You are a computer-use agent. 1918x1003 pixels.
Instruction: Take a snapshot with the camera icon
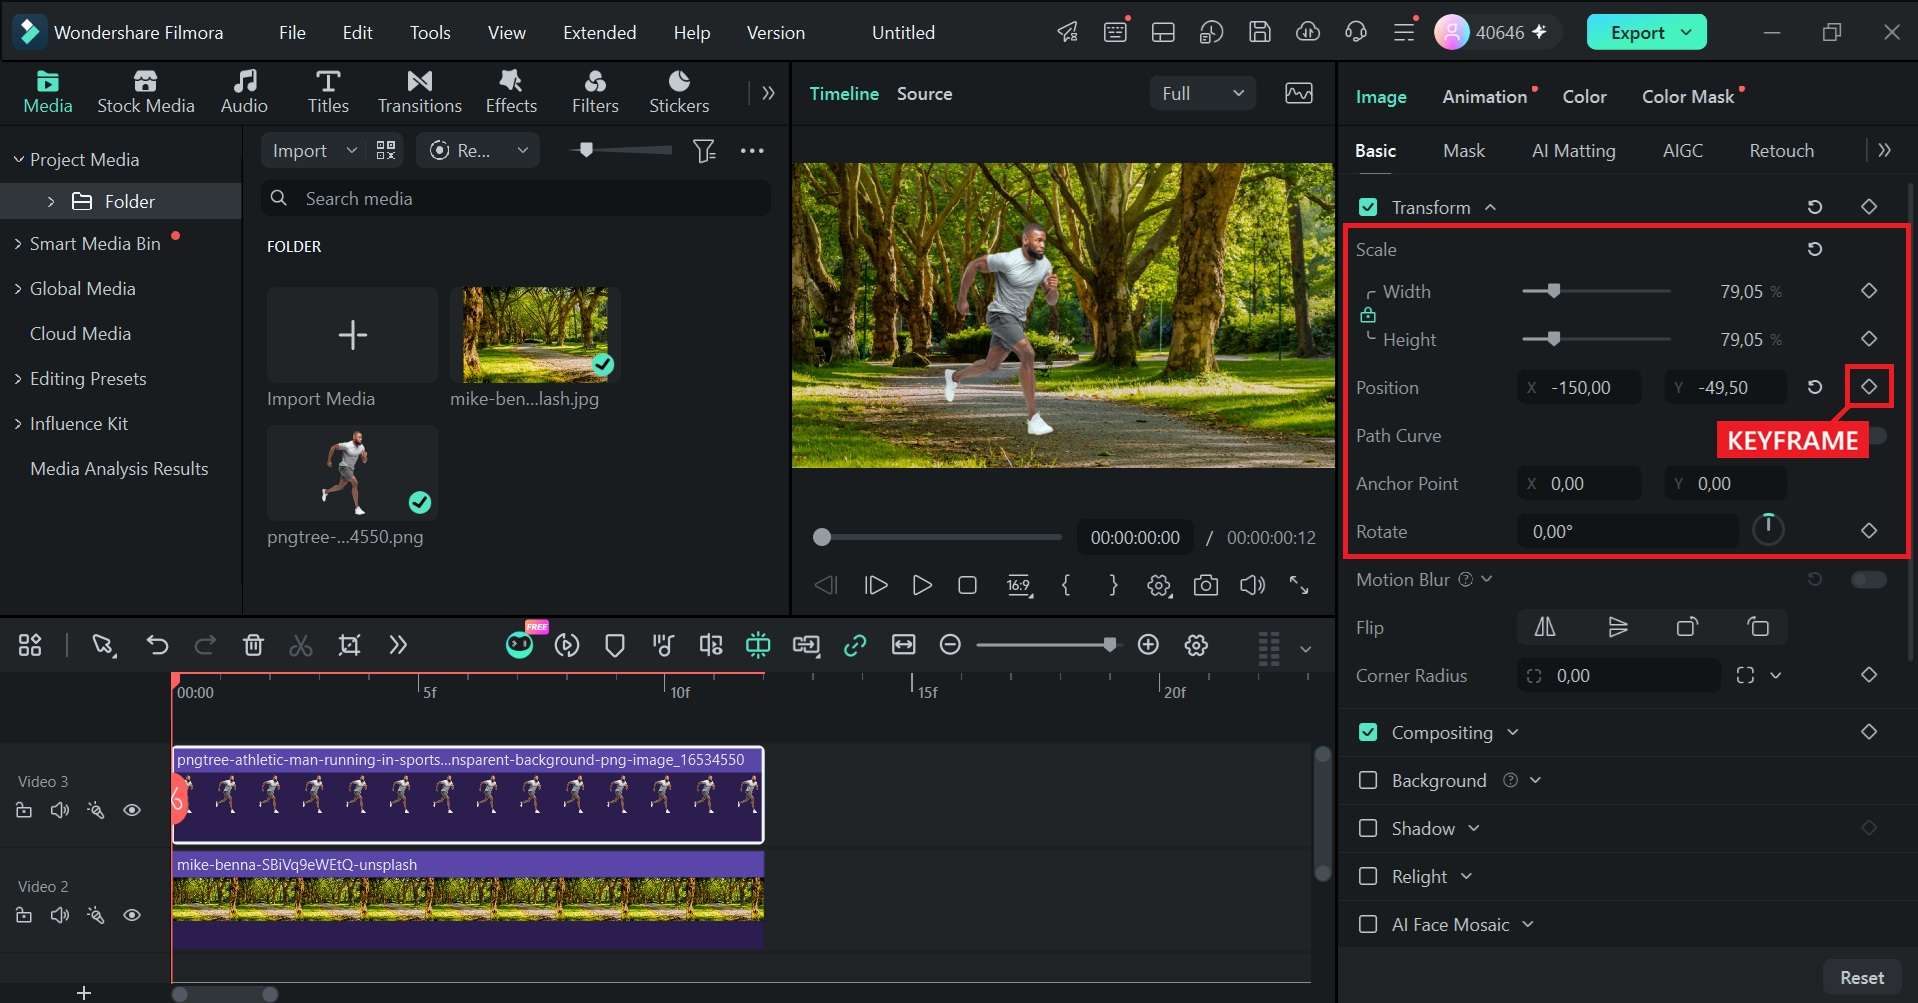(x=1206, y=585)
